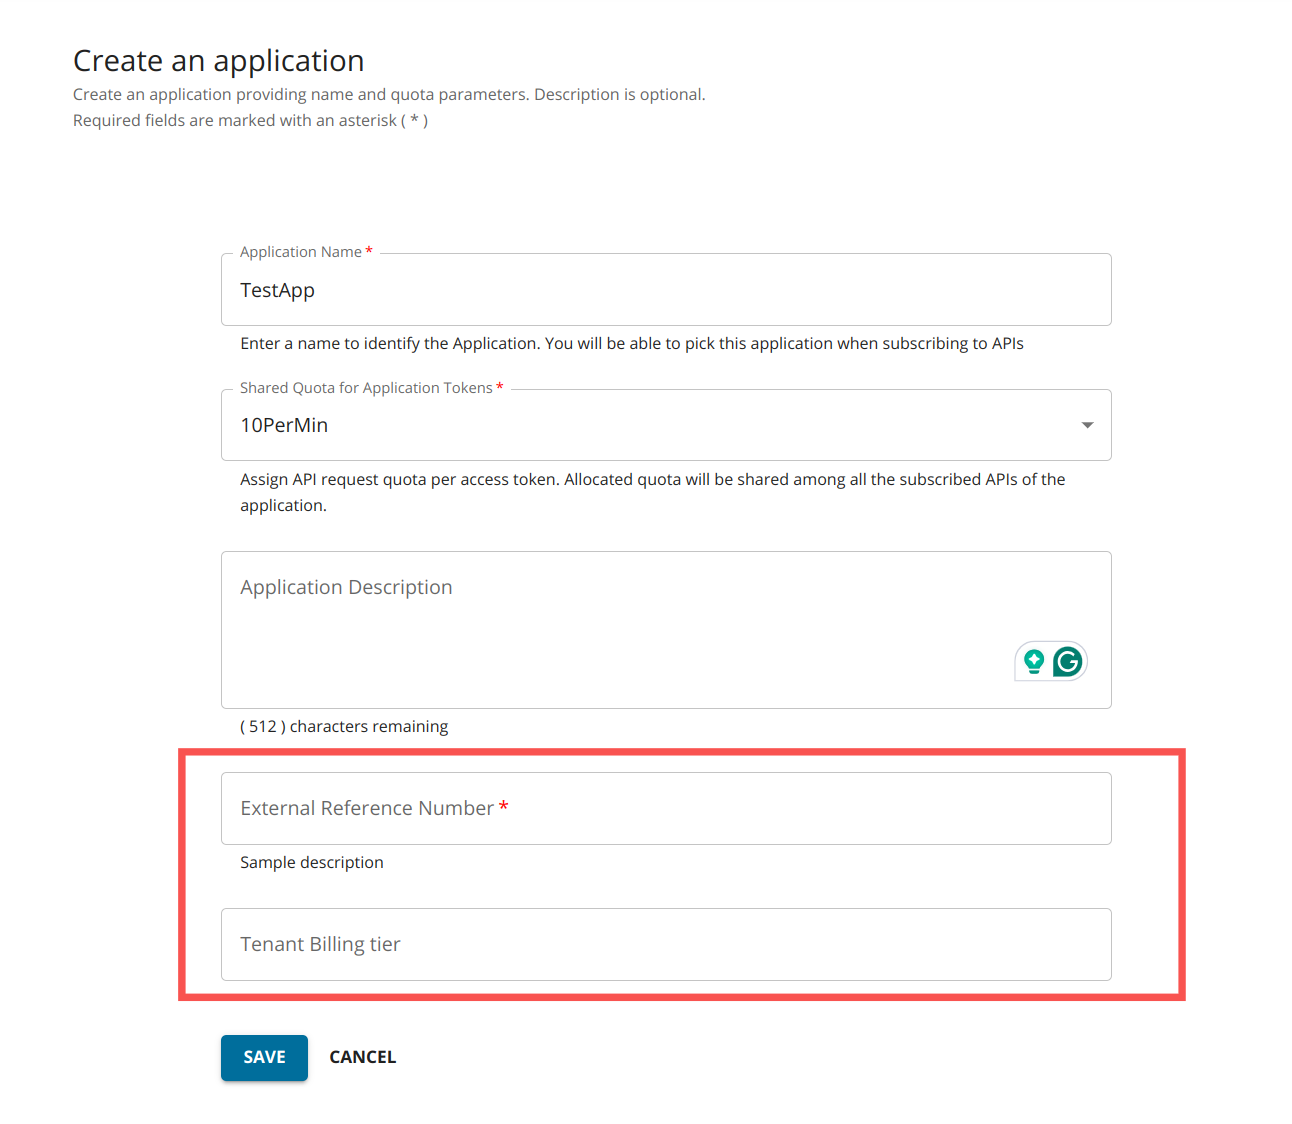
Task: Click the Sample description helper text
Action: click(x=312, y=862)
